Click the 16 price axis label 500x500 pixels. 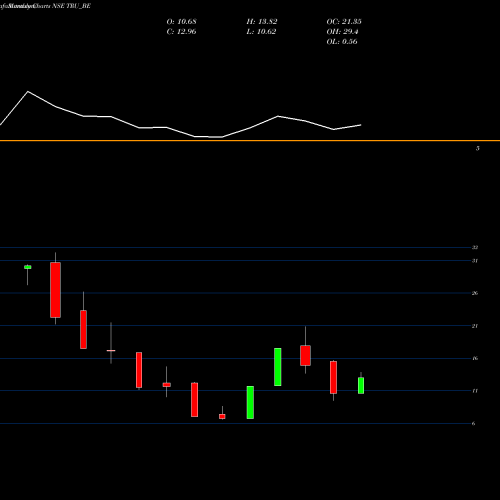point(475,358)
